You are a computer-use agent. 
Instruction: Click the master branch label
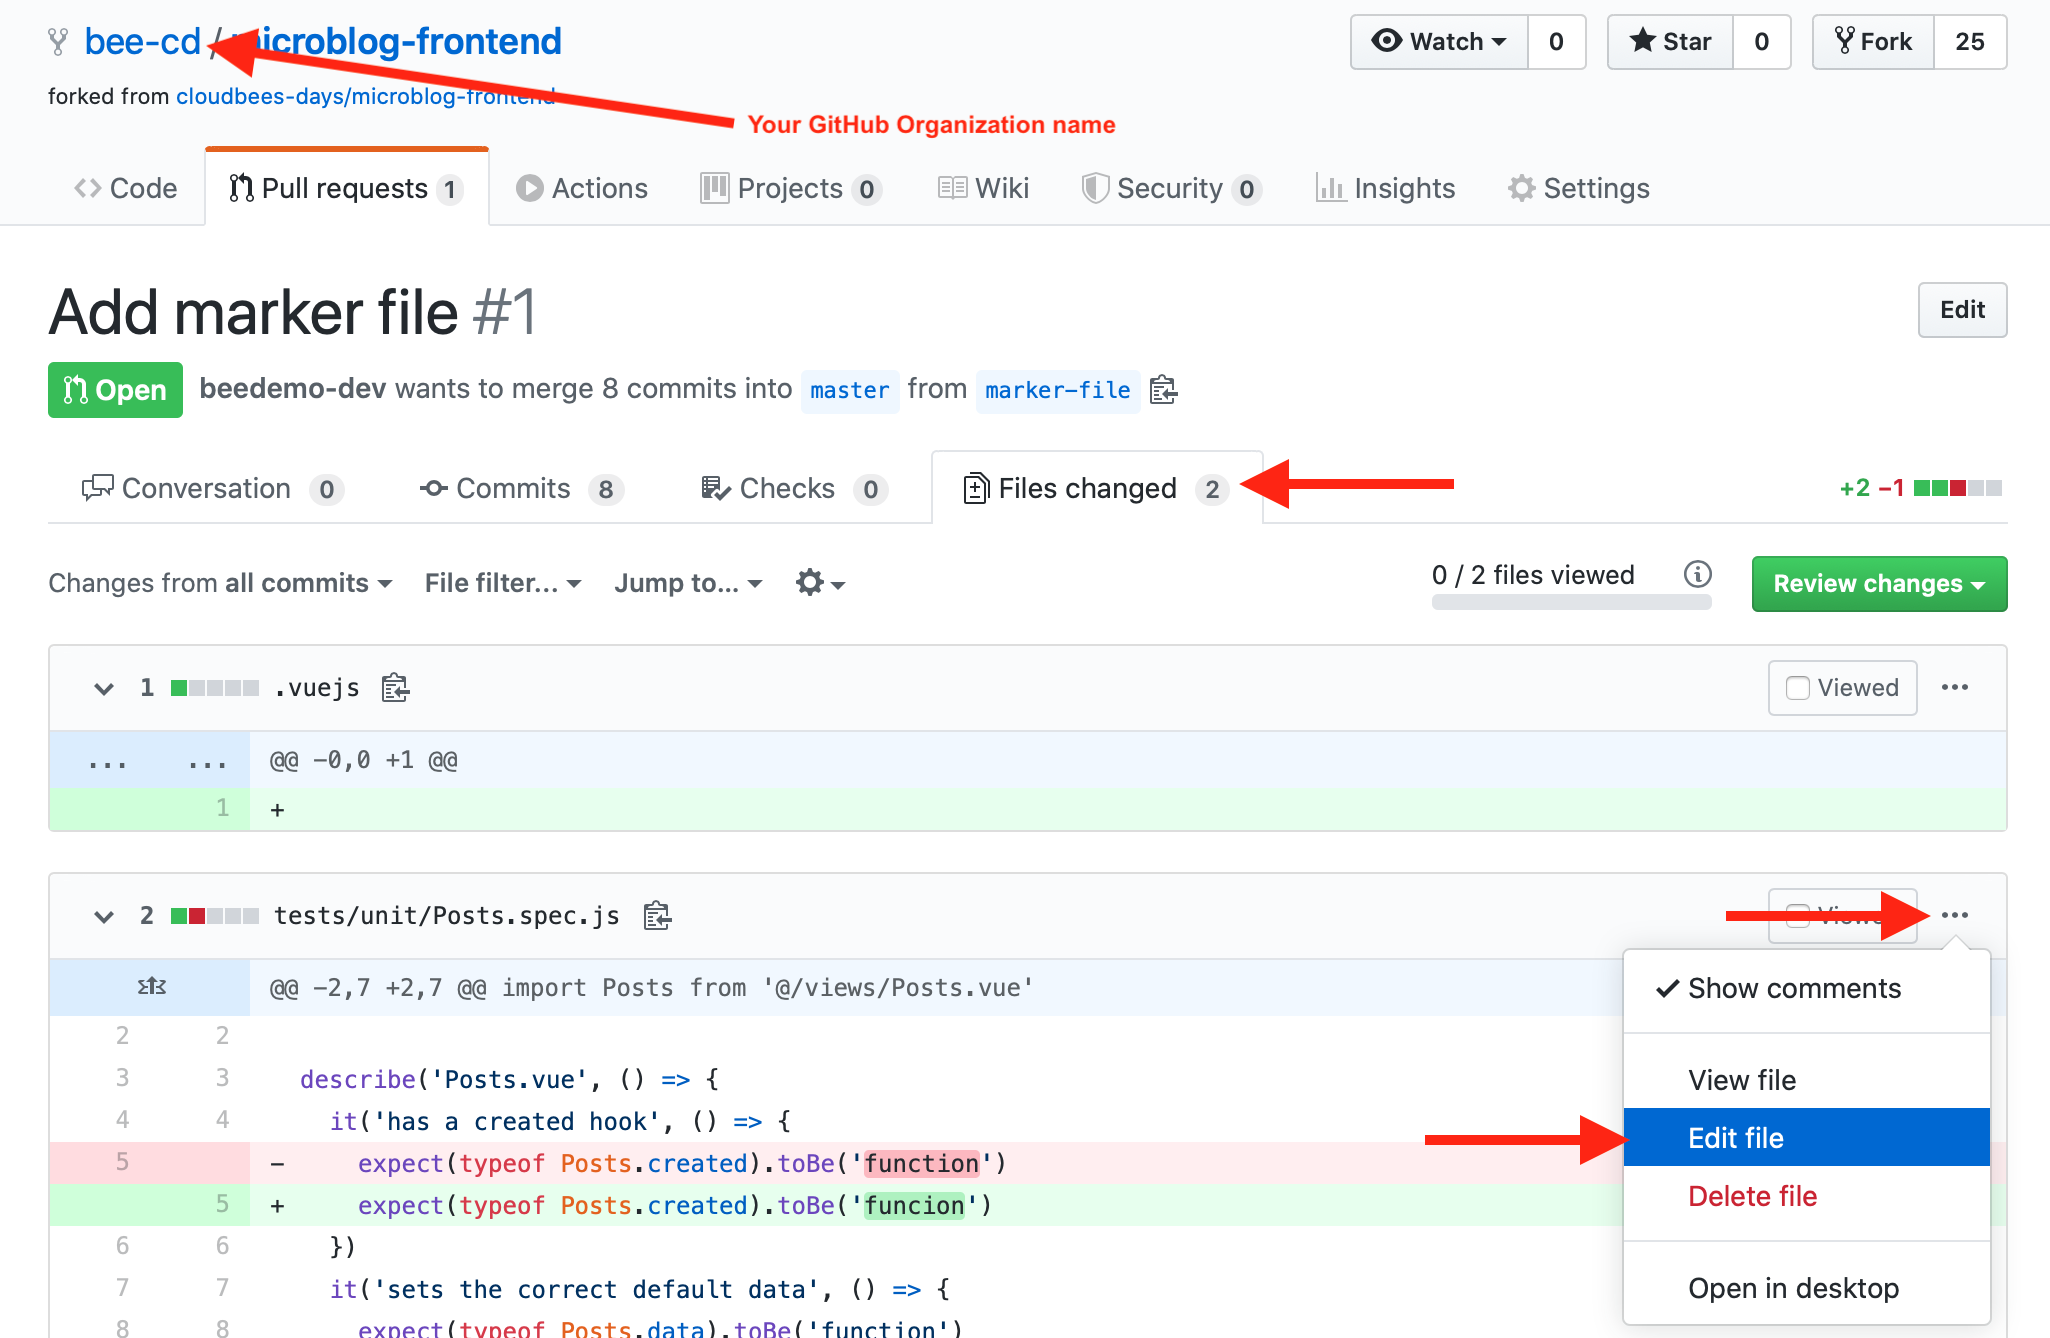(x=849, y=390)
